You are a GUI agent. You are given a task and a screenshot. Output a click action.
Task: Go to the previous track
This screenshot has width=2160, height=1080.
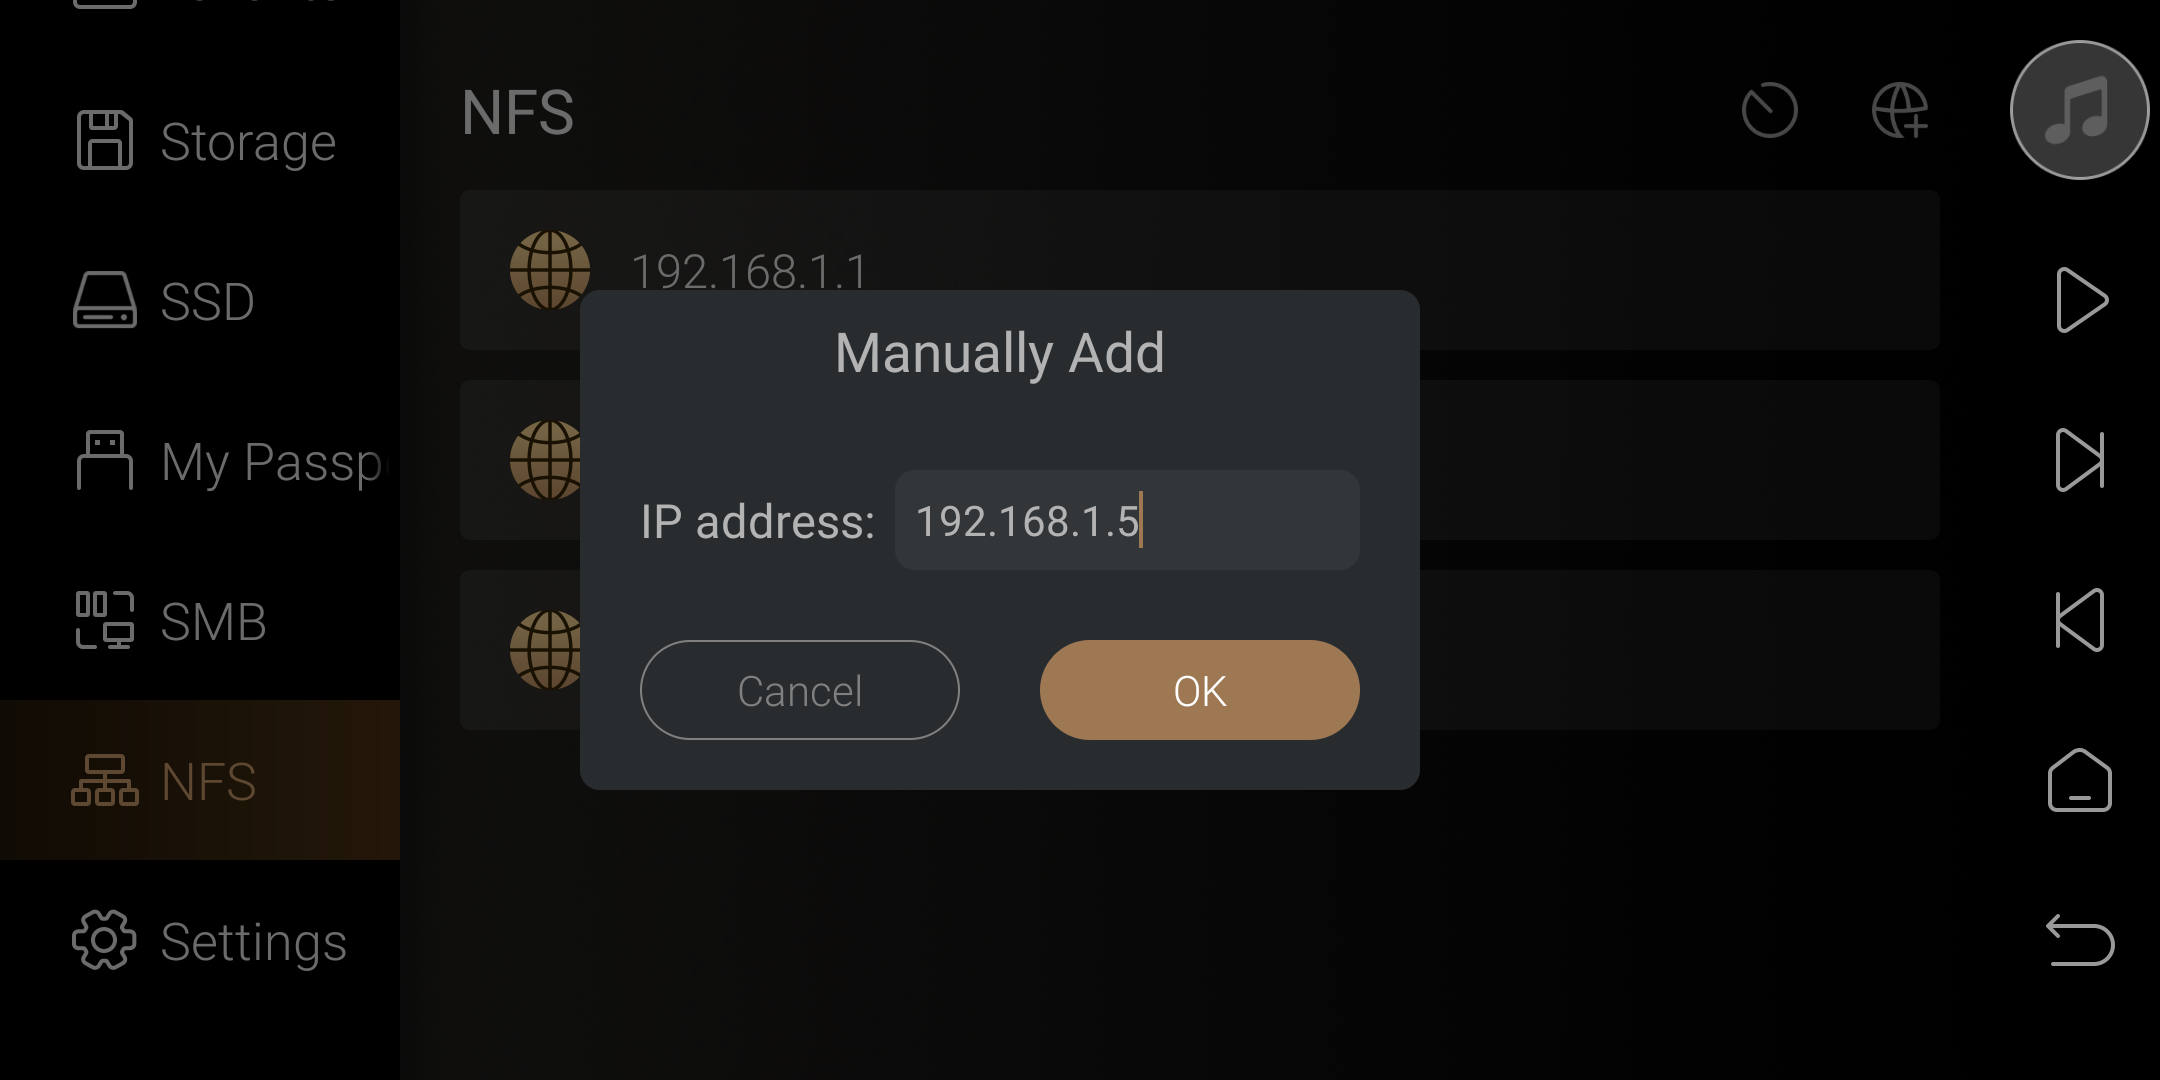pos(2080,620)
